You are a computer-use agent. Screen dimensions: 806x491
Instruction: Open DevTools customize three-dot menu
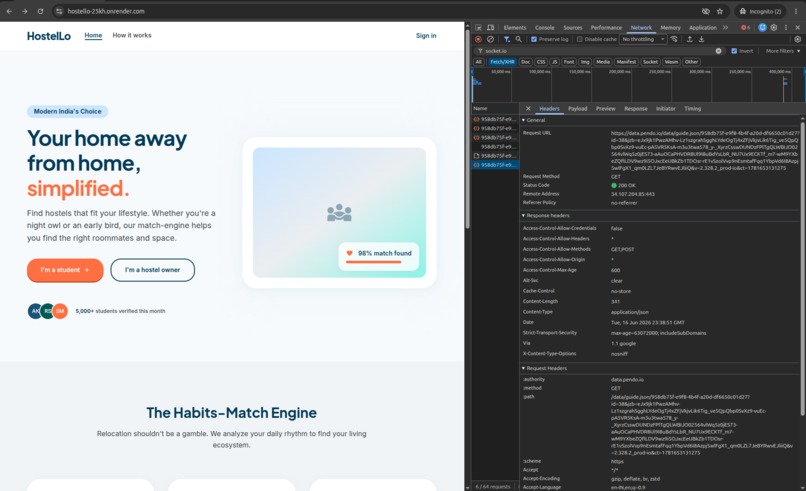(x=785, y=27)
